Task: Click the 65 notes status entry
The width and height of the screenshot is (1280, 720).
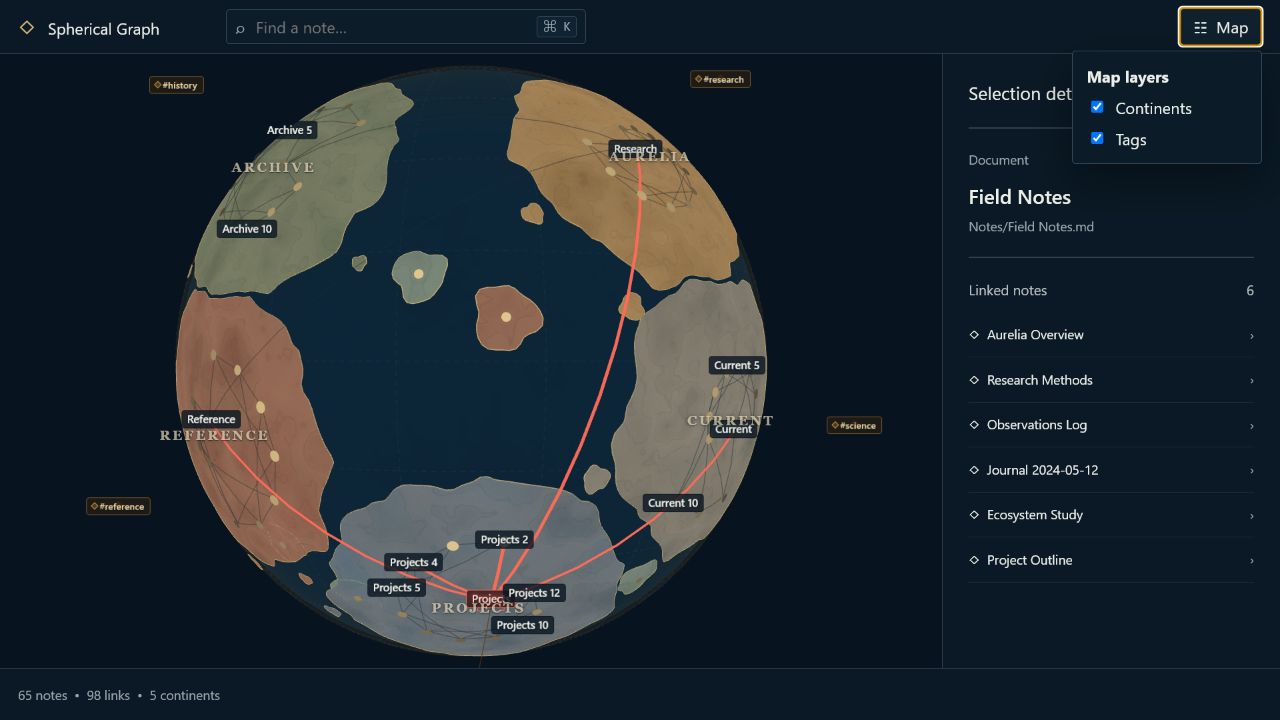Action: click(43, 695)
